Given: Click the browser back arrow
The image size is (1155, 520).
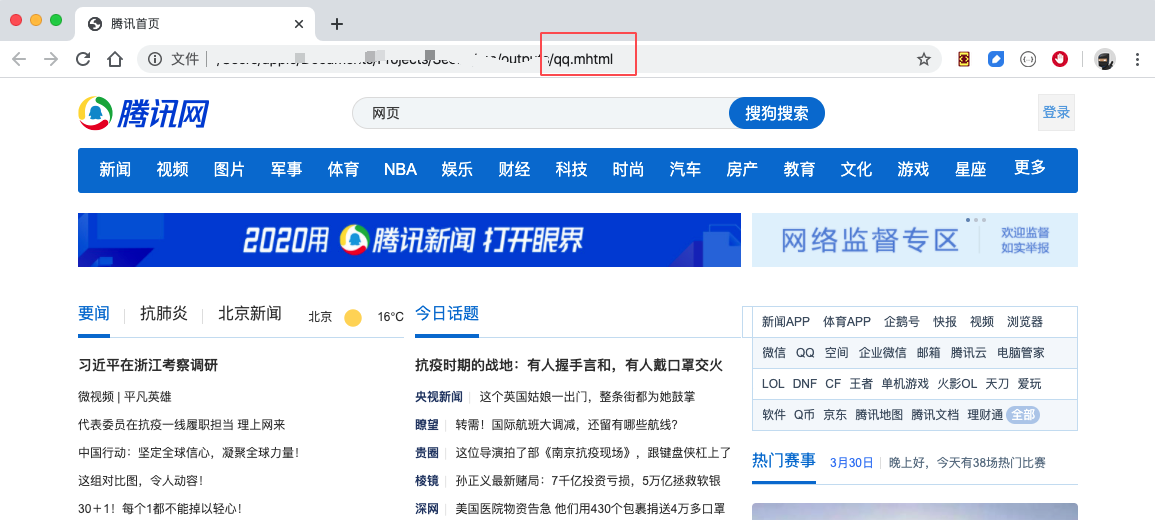Looking at the screenshot, I should [x=18, y=60].
